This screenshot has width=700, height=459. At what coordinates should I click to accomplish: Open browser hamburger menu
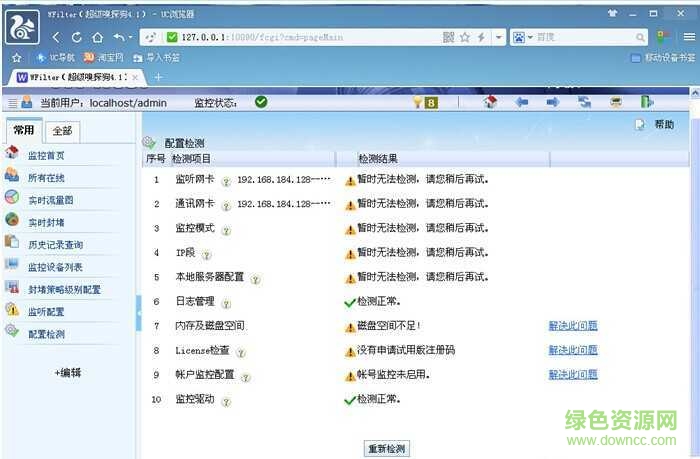689,37
